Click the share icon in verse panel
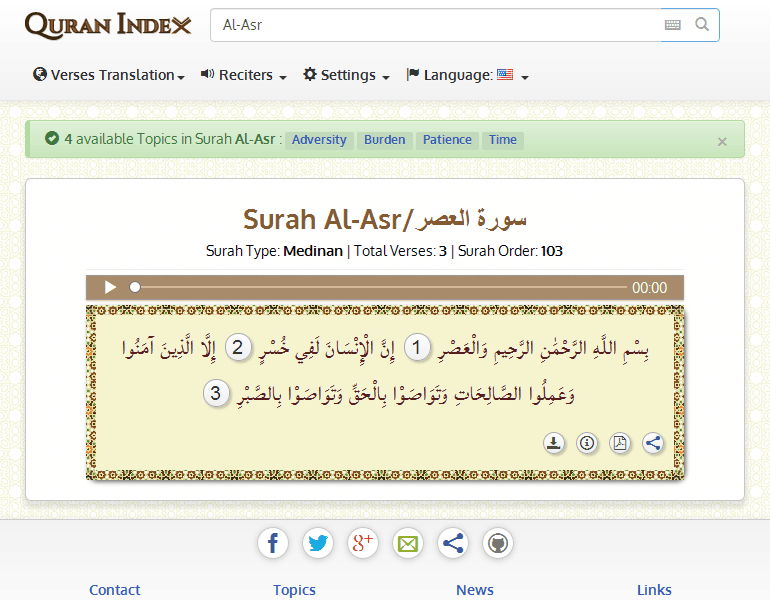Viewport: 770px width, 600px height. click(x=653, y=443)
